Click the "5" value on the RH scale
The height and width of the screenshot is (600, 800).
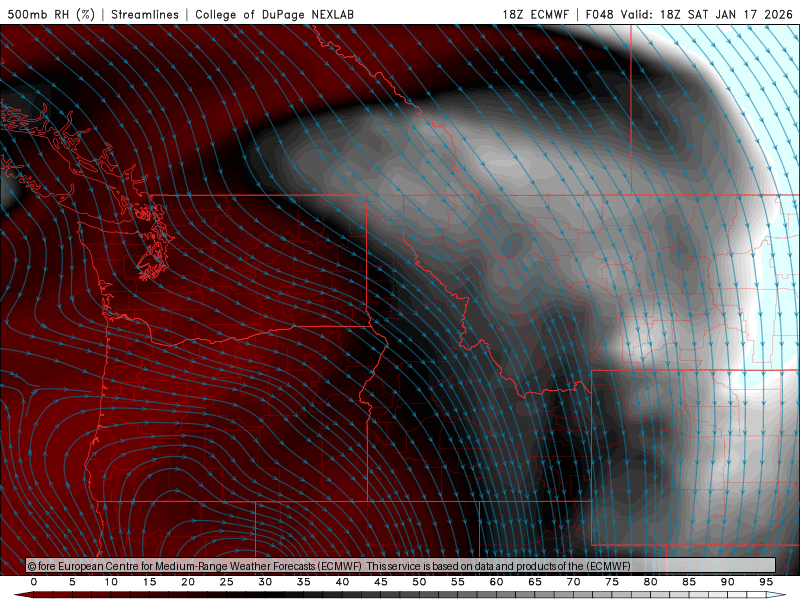72,582
